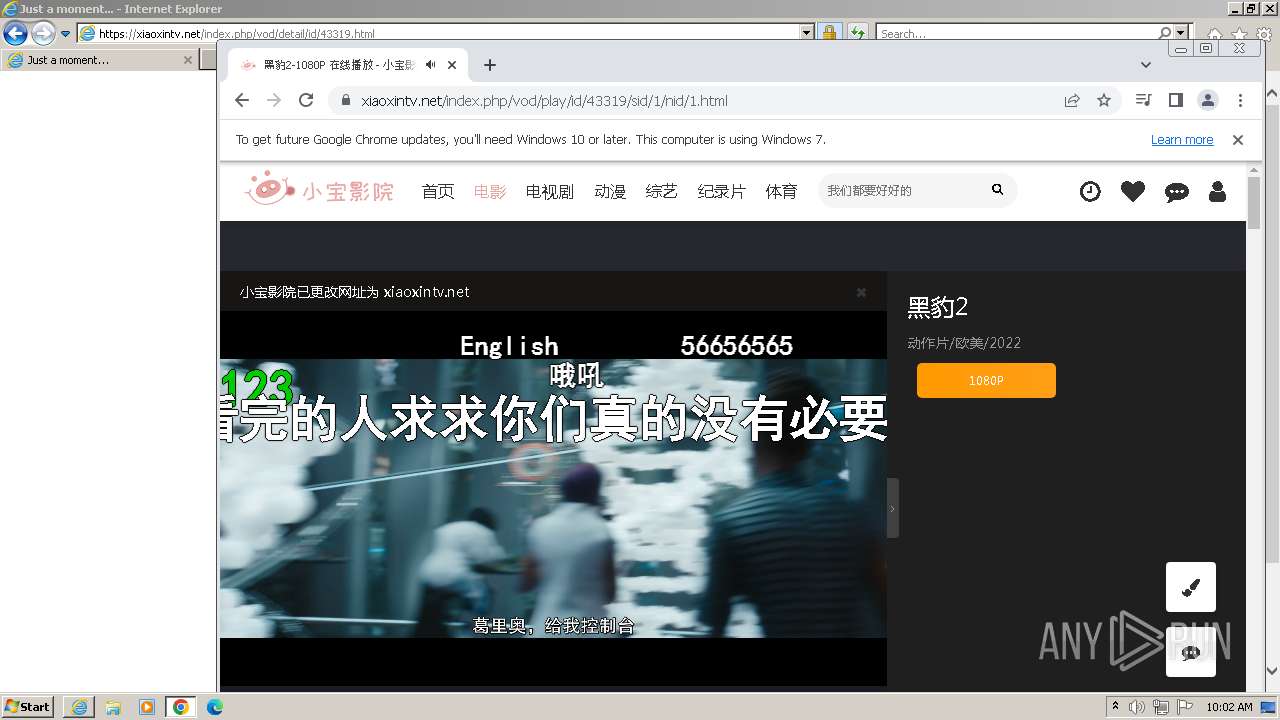Close the 'Just a moment...' IE tab
The image size is (1280, 720).
187,60
